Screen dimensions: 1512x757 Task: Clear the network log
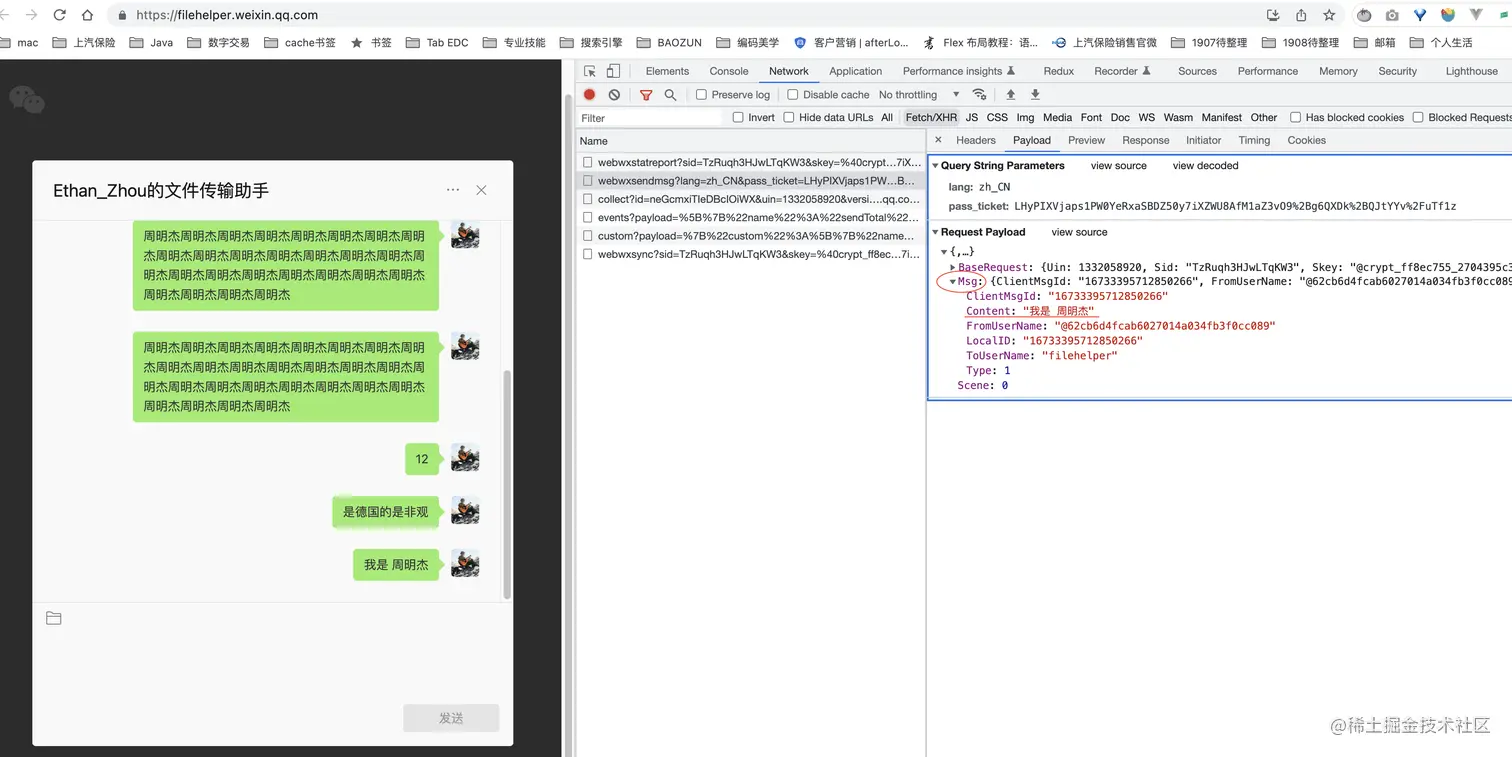click(x=614, y=95)
